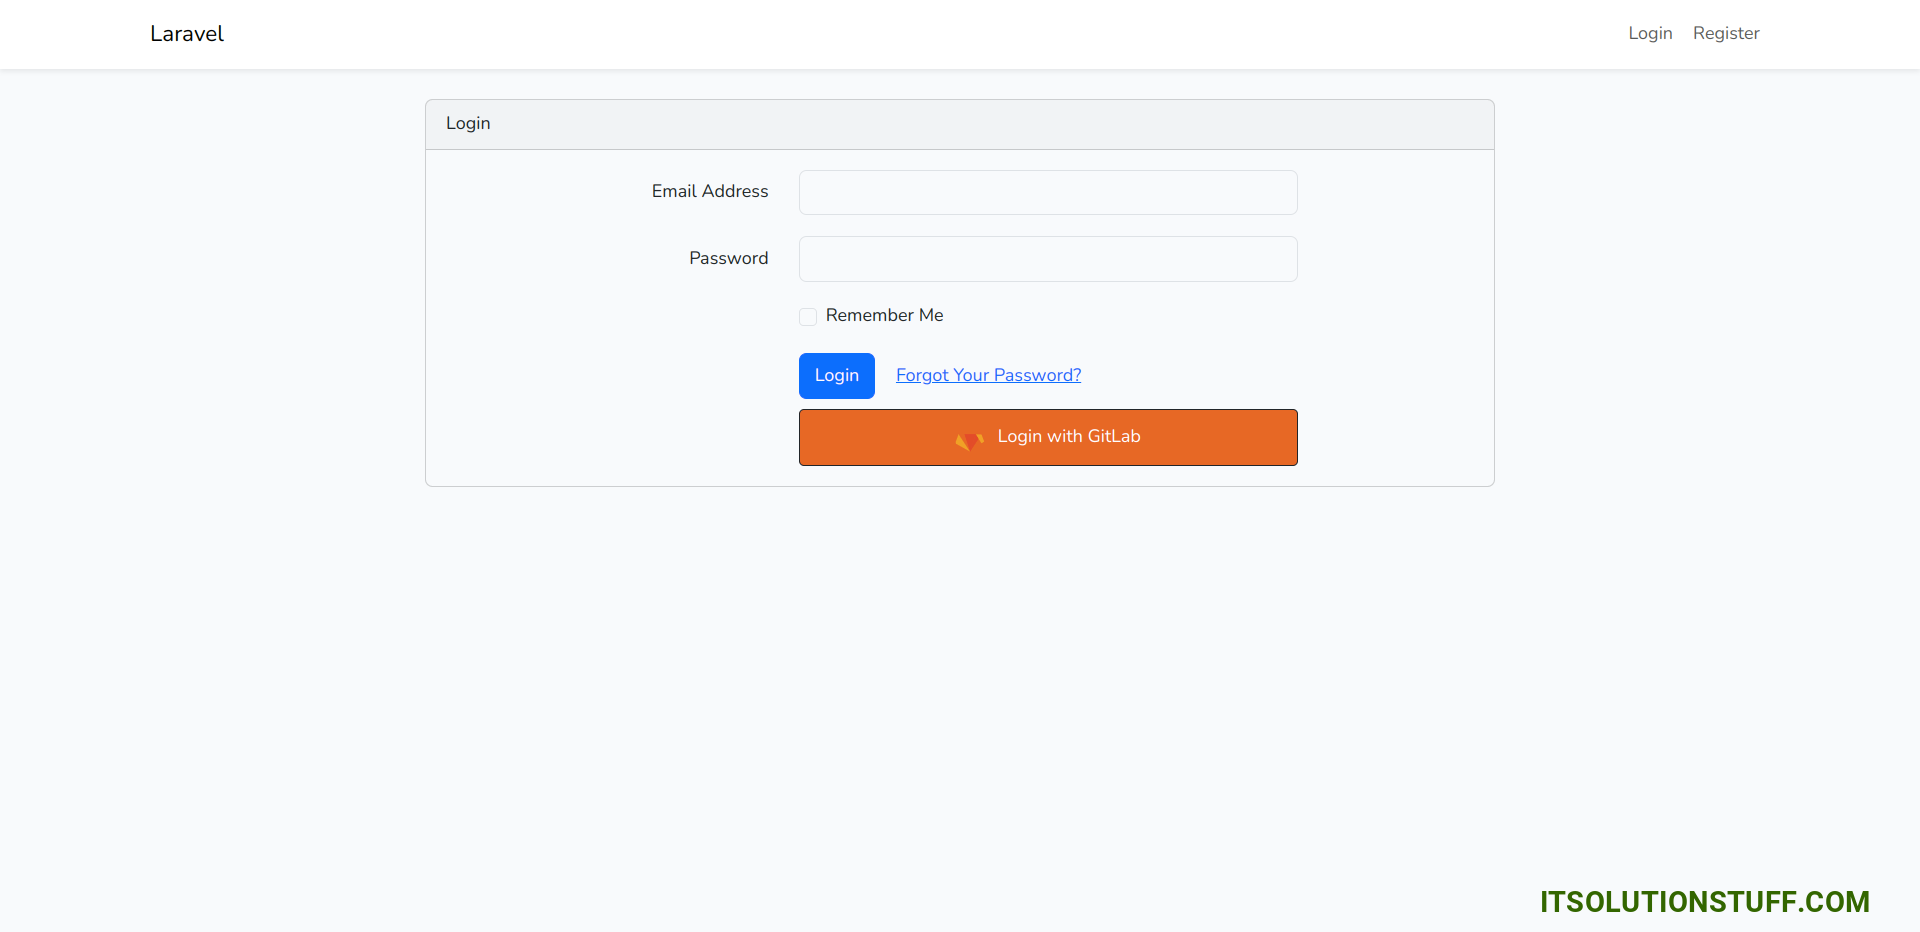
Task: Enable the Remember Me checkbox
Action: 808,317
